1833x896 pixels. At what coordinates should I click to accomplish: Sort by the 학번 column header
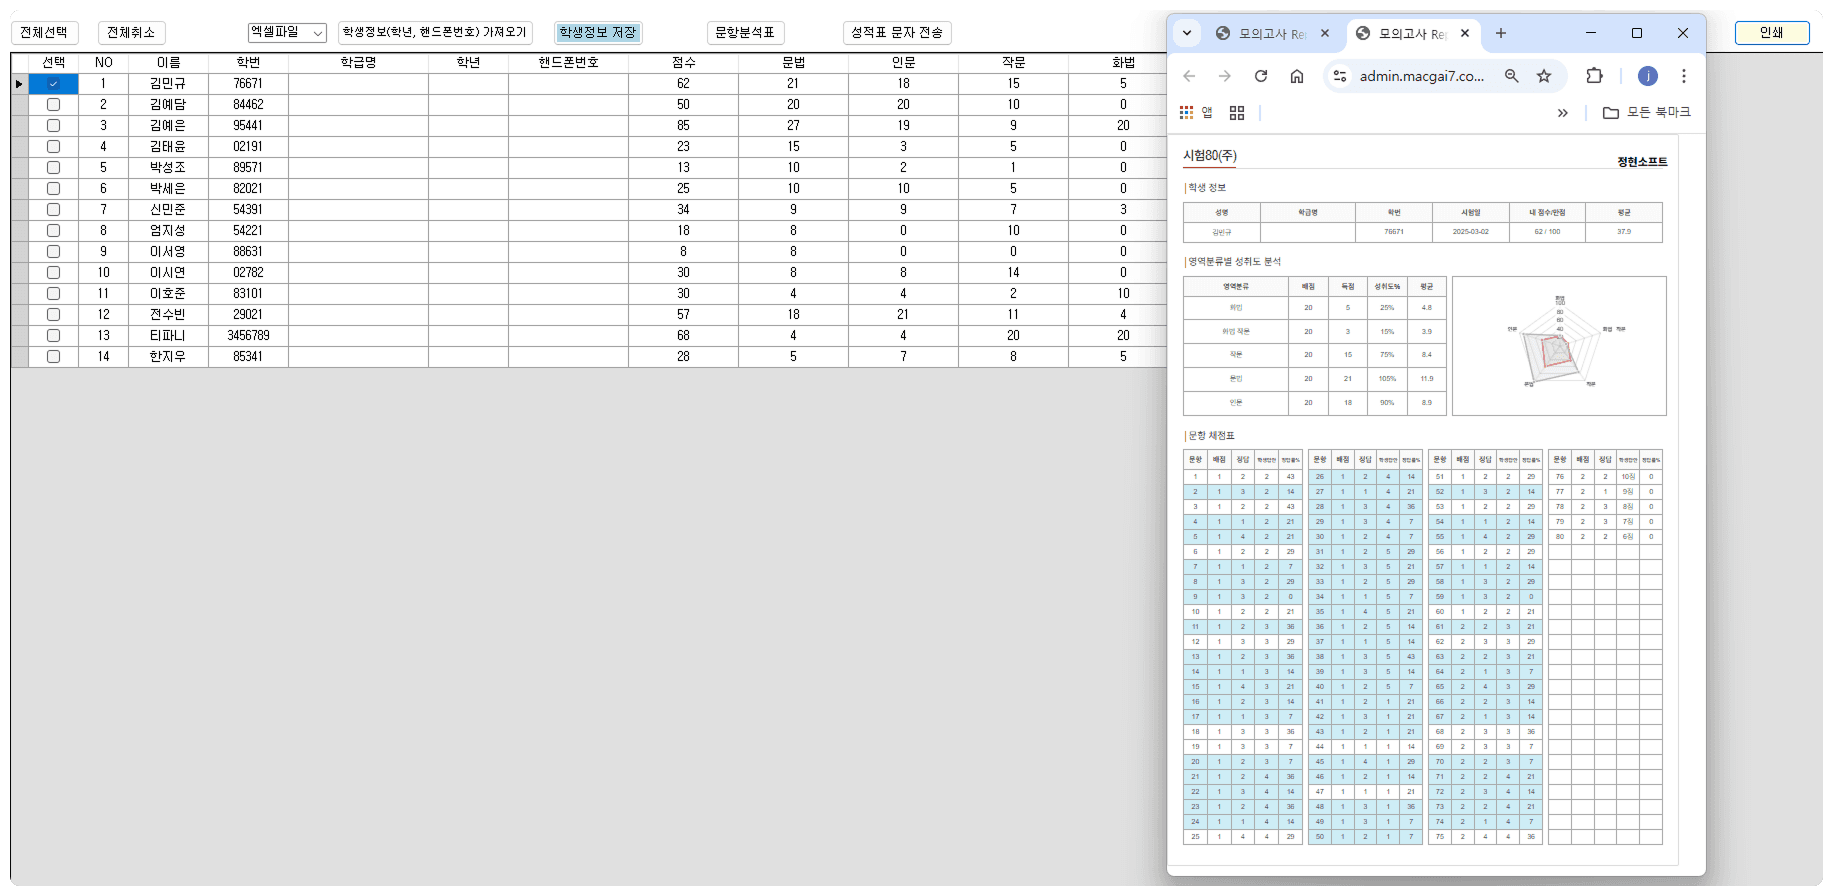248,63
